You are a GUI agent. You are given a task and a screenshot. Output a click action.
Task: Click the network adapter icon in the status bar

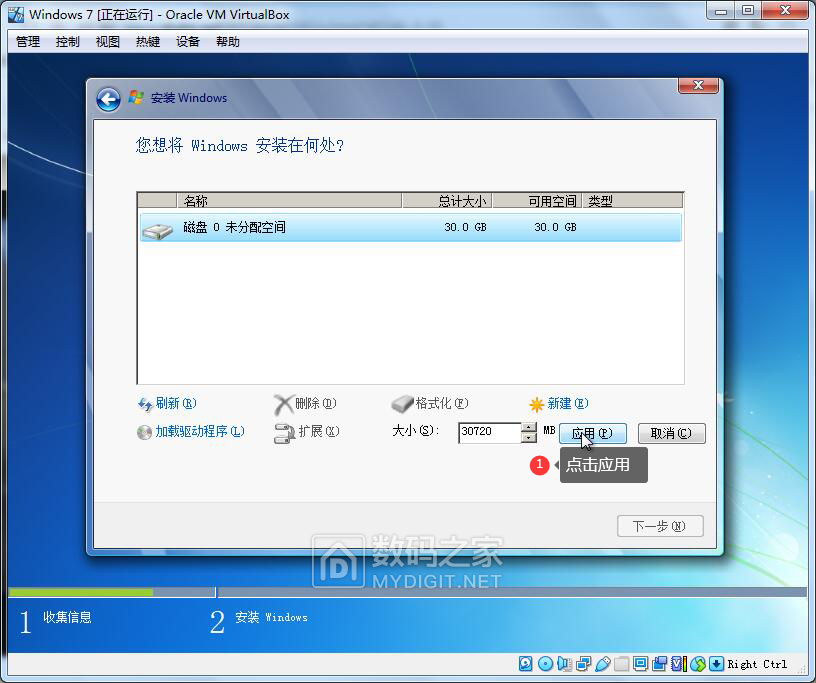(x=583, y=664)
